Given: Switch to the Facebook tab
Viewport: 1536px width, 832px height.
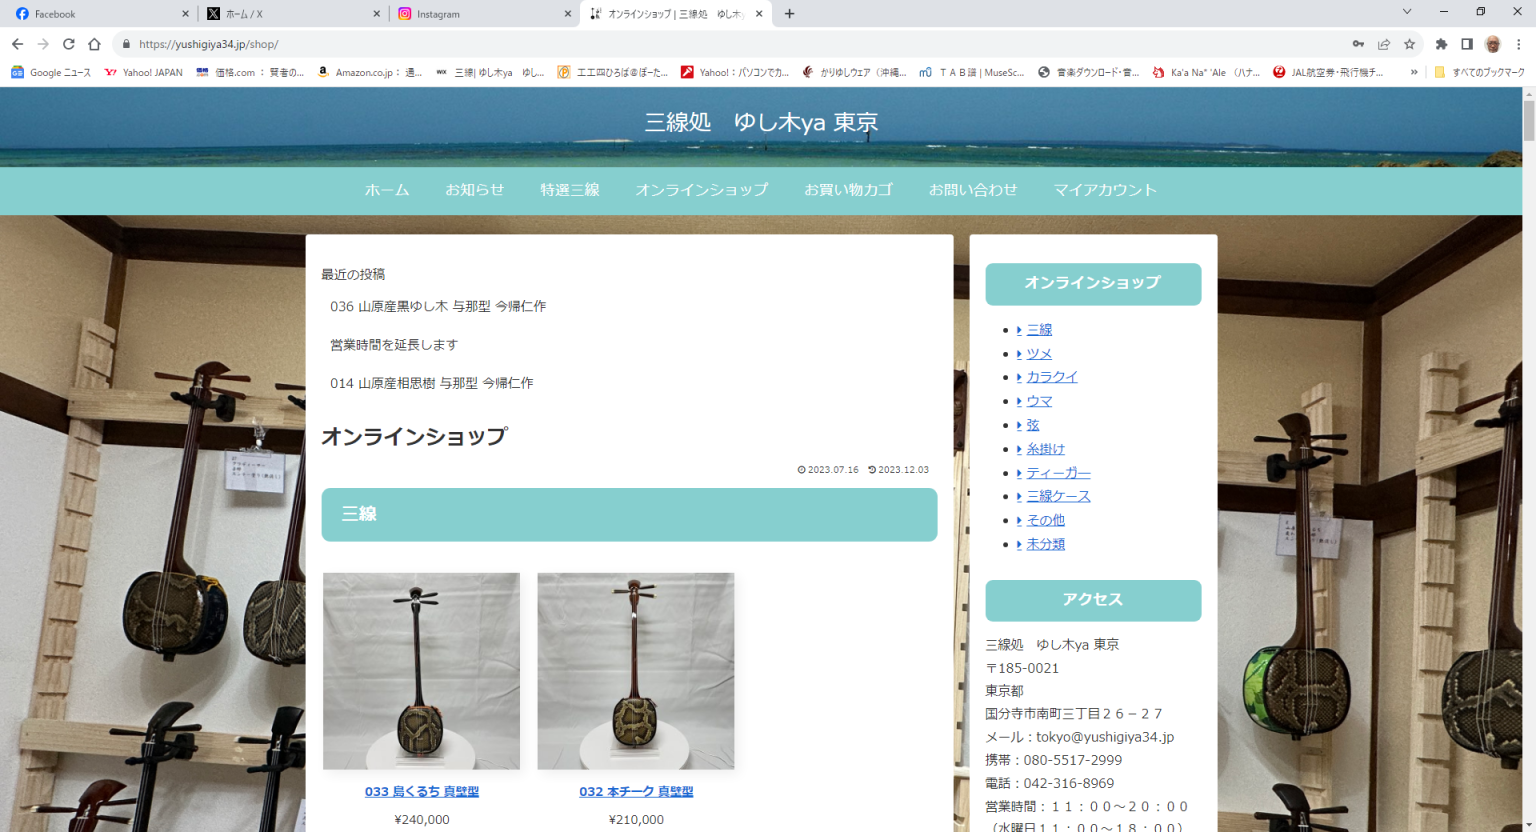Looking at the screenshot, I should click(95, 14).
